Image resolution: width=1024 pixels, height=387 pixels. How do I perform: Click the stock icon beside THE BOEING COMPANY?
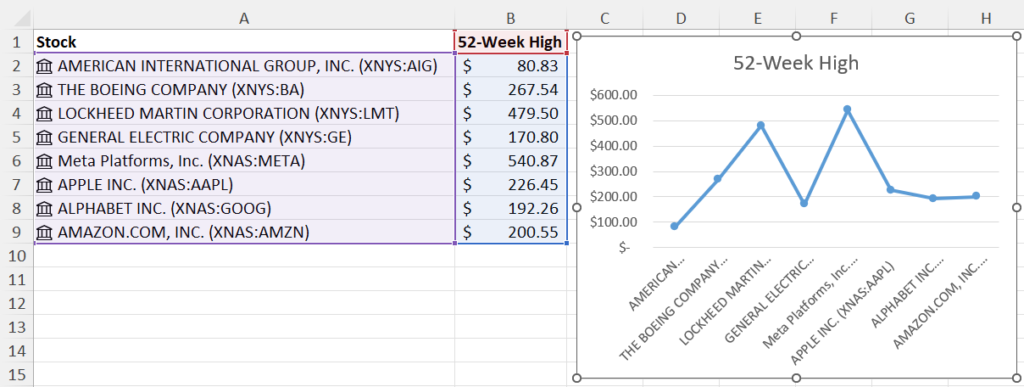click(44, 89)
